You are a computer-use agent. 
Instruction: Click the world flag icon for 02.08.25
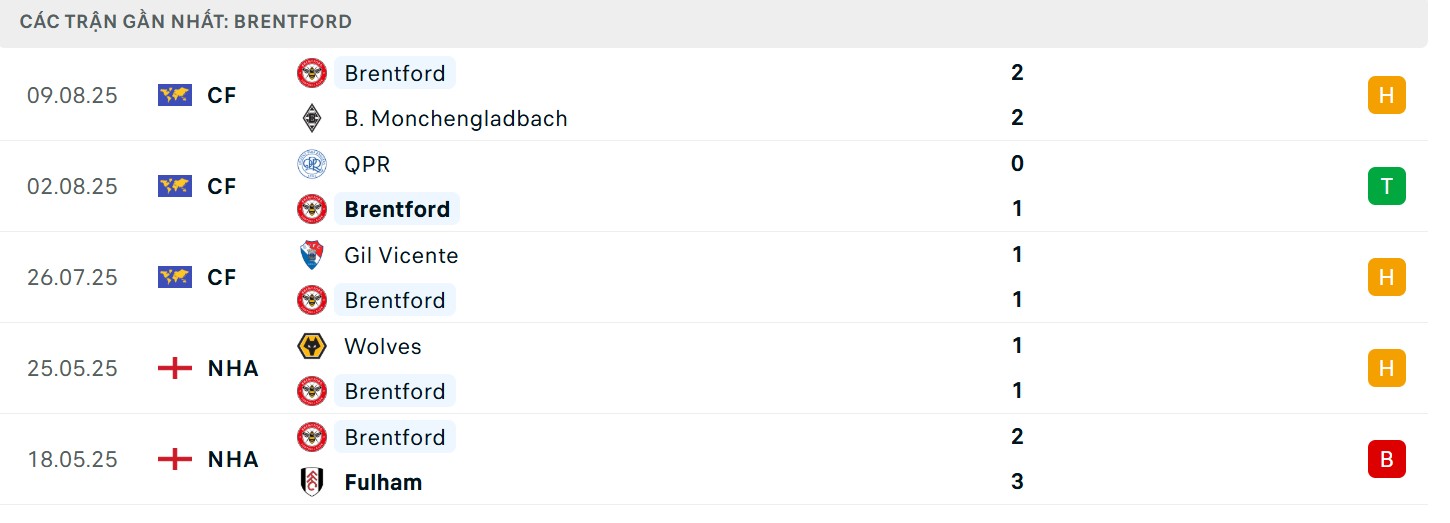coord(175,186)
